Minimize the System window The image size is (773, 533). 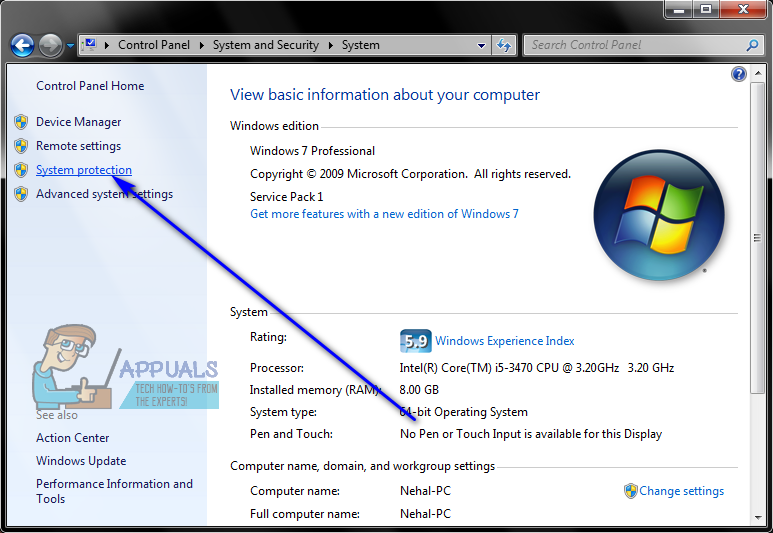679,9
